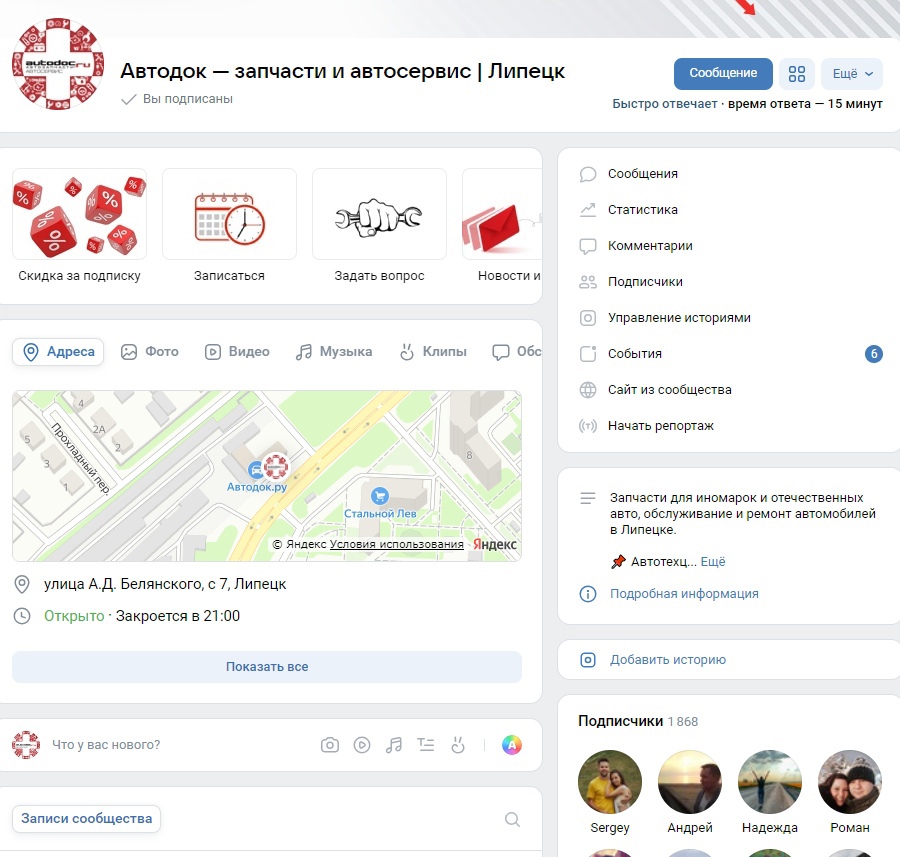Image resolution: width=900 pixels, height=857 pixels.
Task: Open subscriber Андрей's avatar
Action: [x=689, y=782]
